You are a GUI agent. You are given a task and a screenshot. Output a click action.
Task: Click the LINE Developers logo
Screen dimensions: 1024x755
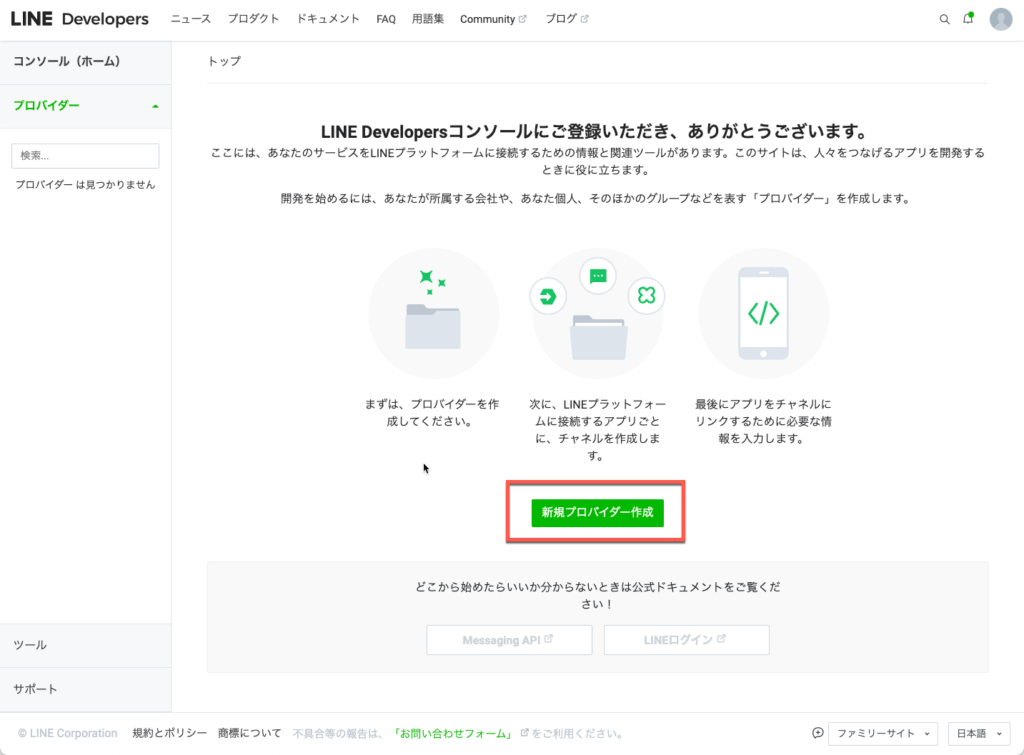coord(80,19)
